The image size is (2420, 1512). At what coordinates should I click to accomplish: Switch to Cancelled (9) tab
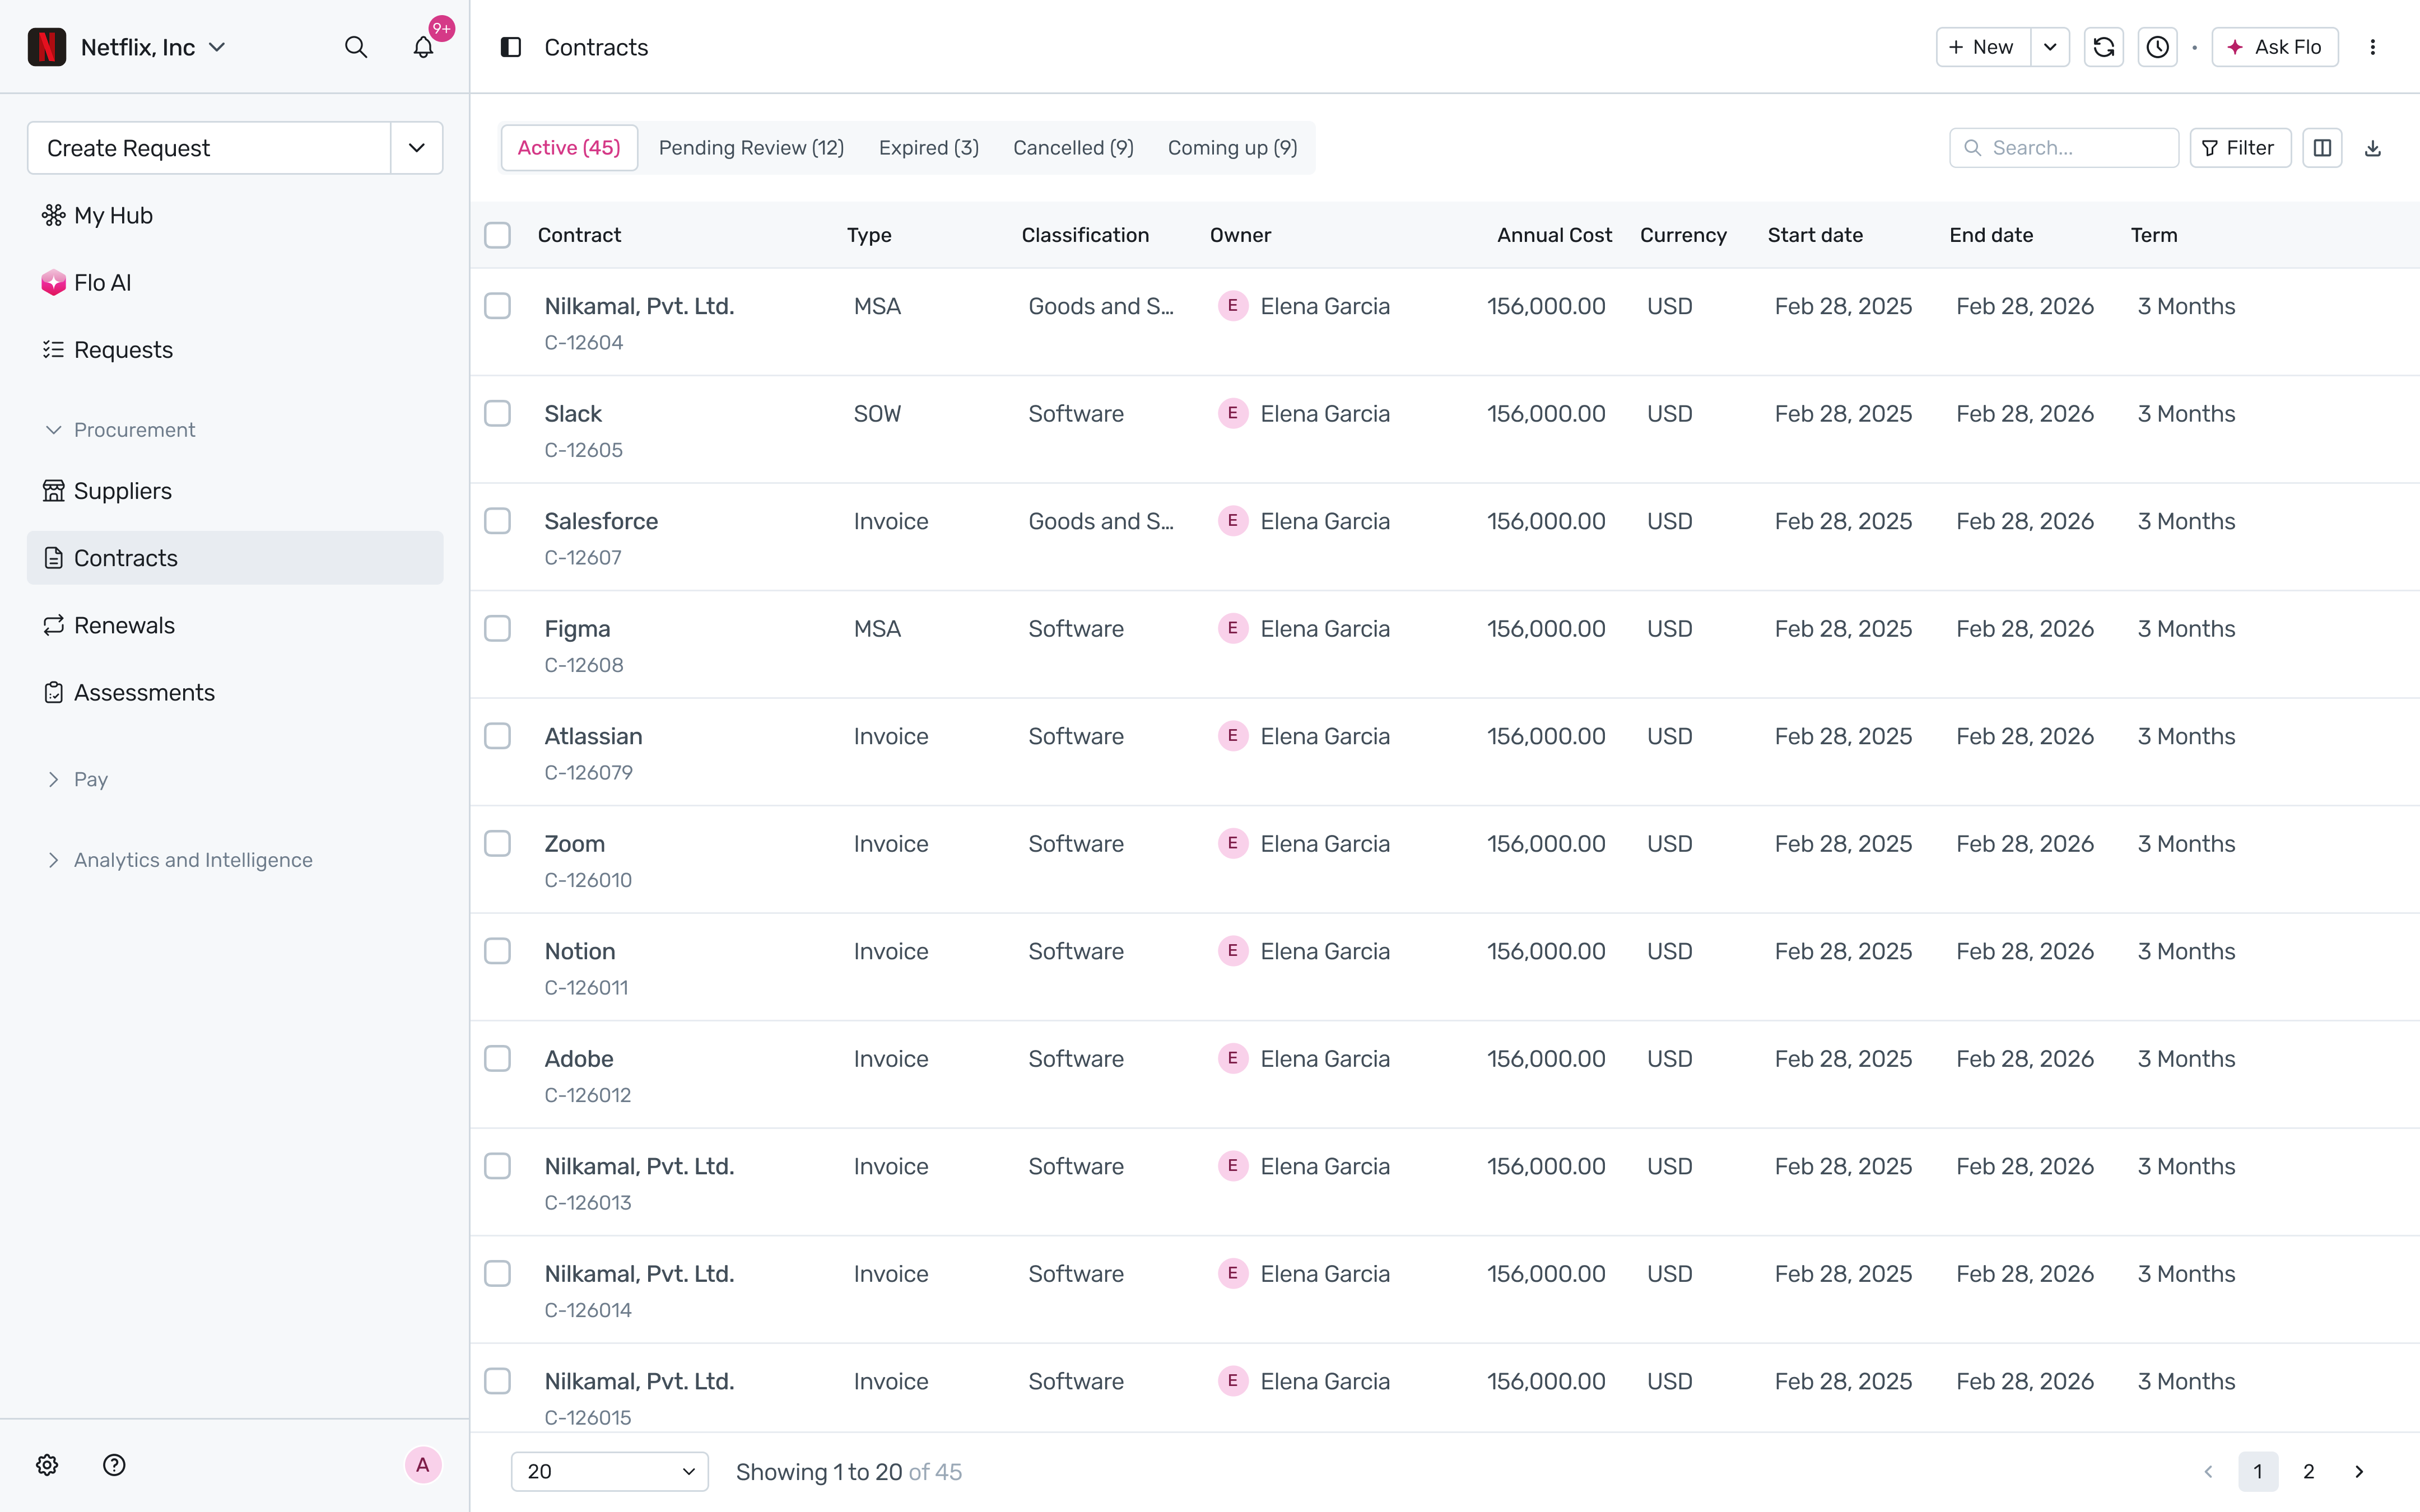[1073, 148]
